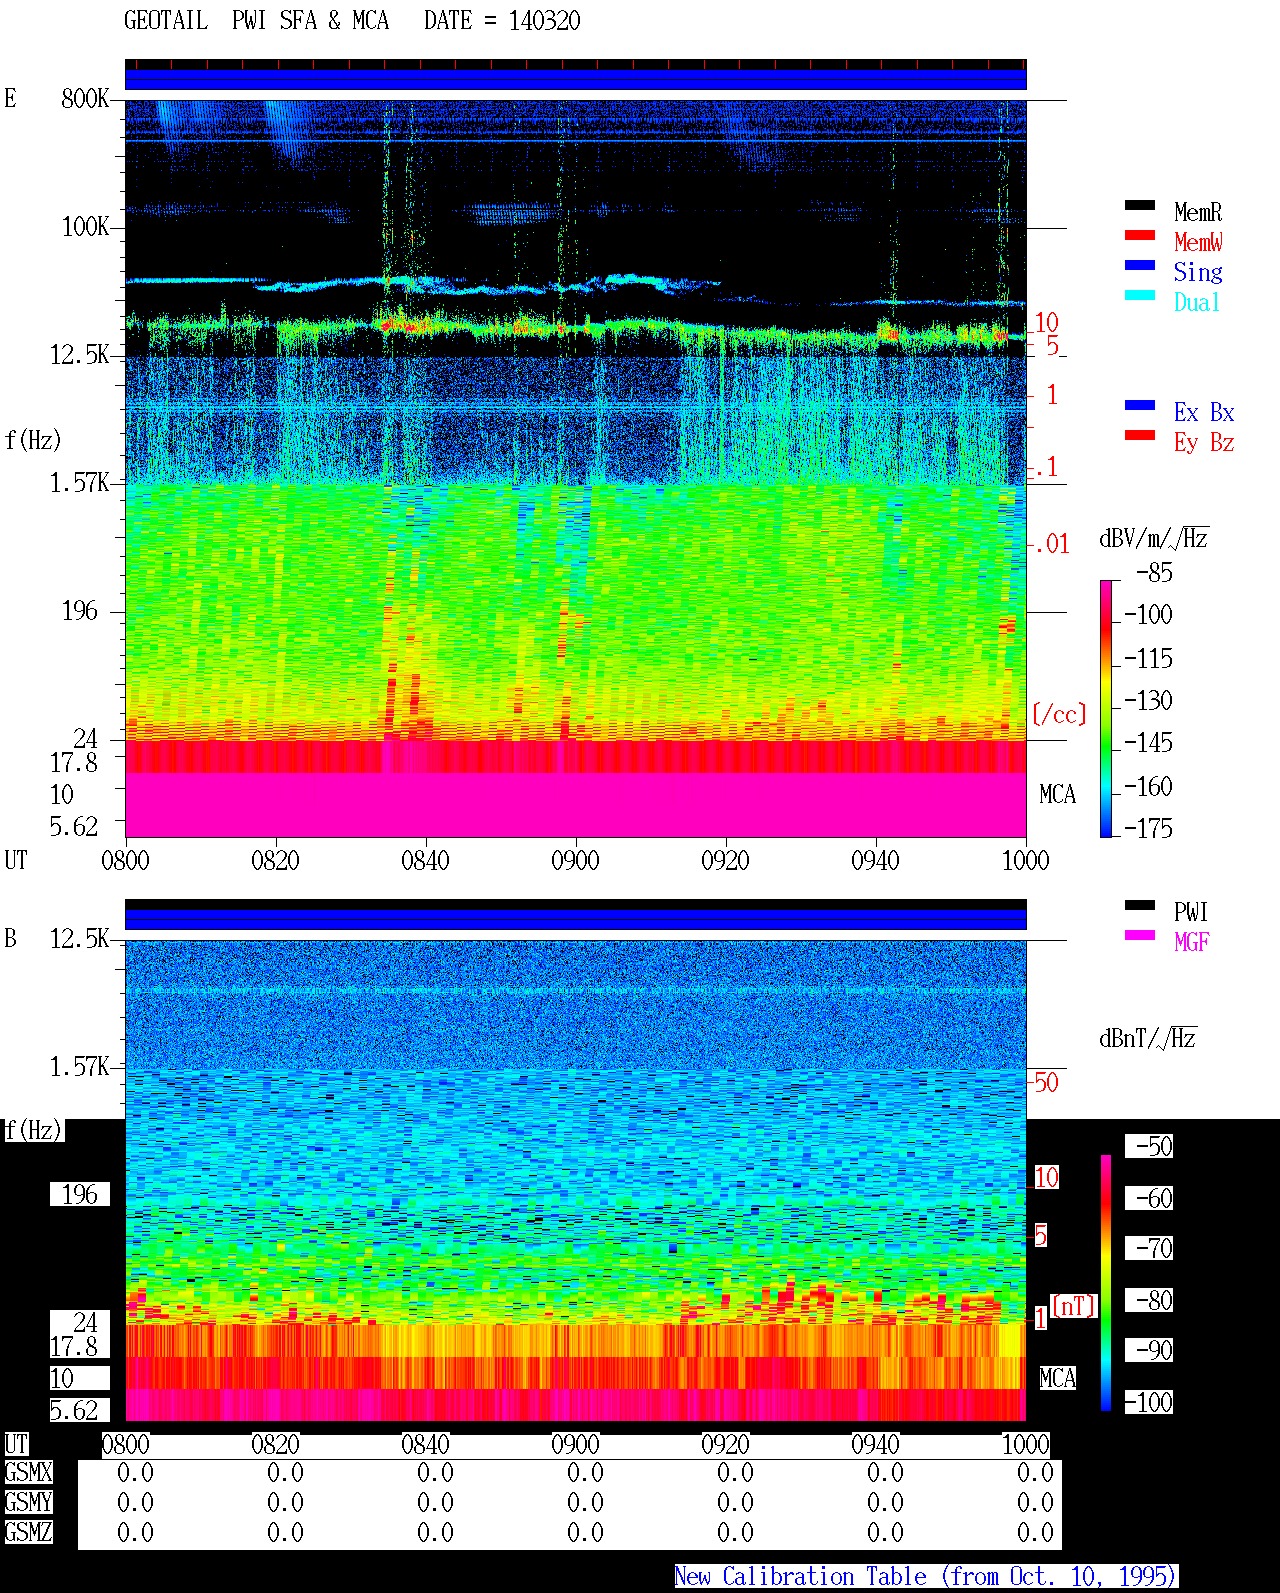Click the 0900 UT tick on electric spectrogram
The image size is (1280, 1593).
tap(575, 860)
